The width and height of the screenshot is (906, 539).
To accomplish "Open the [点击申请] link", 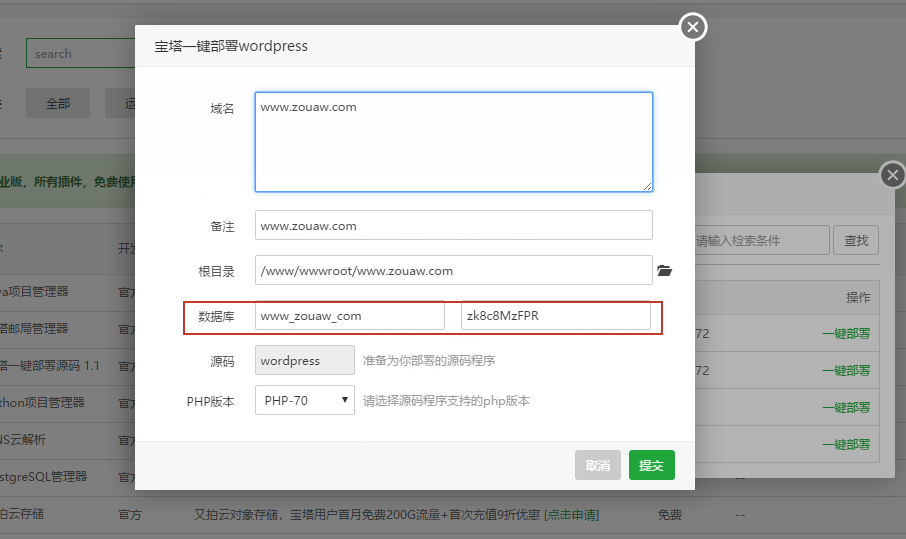I will pos(571,515).
